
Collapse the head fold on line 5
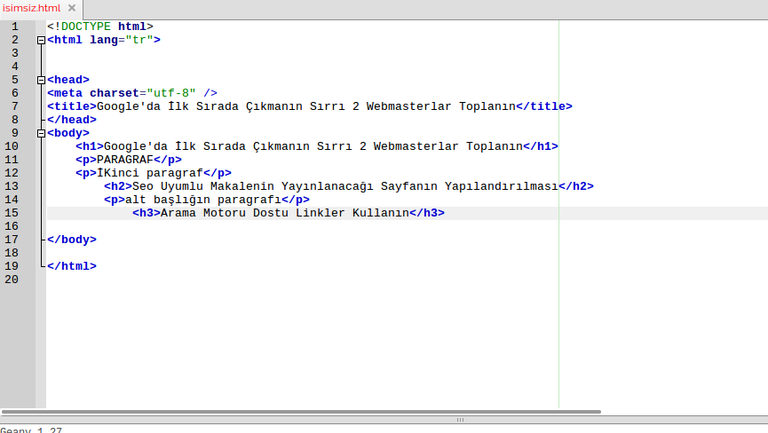click(41, 80)
